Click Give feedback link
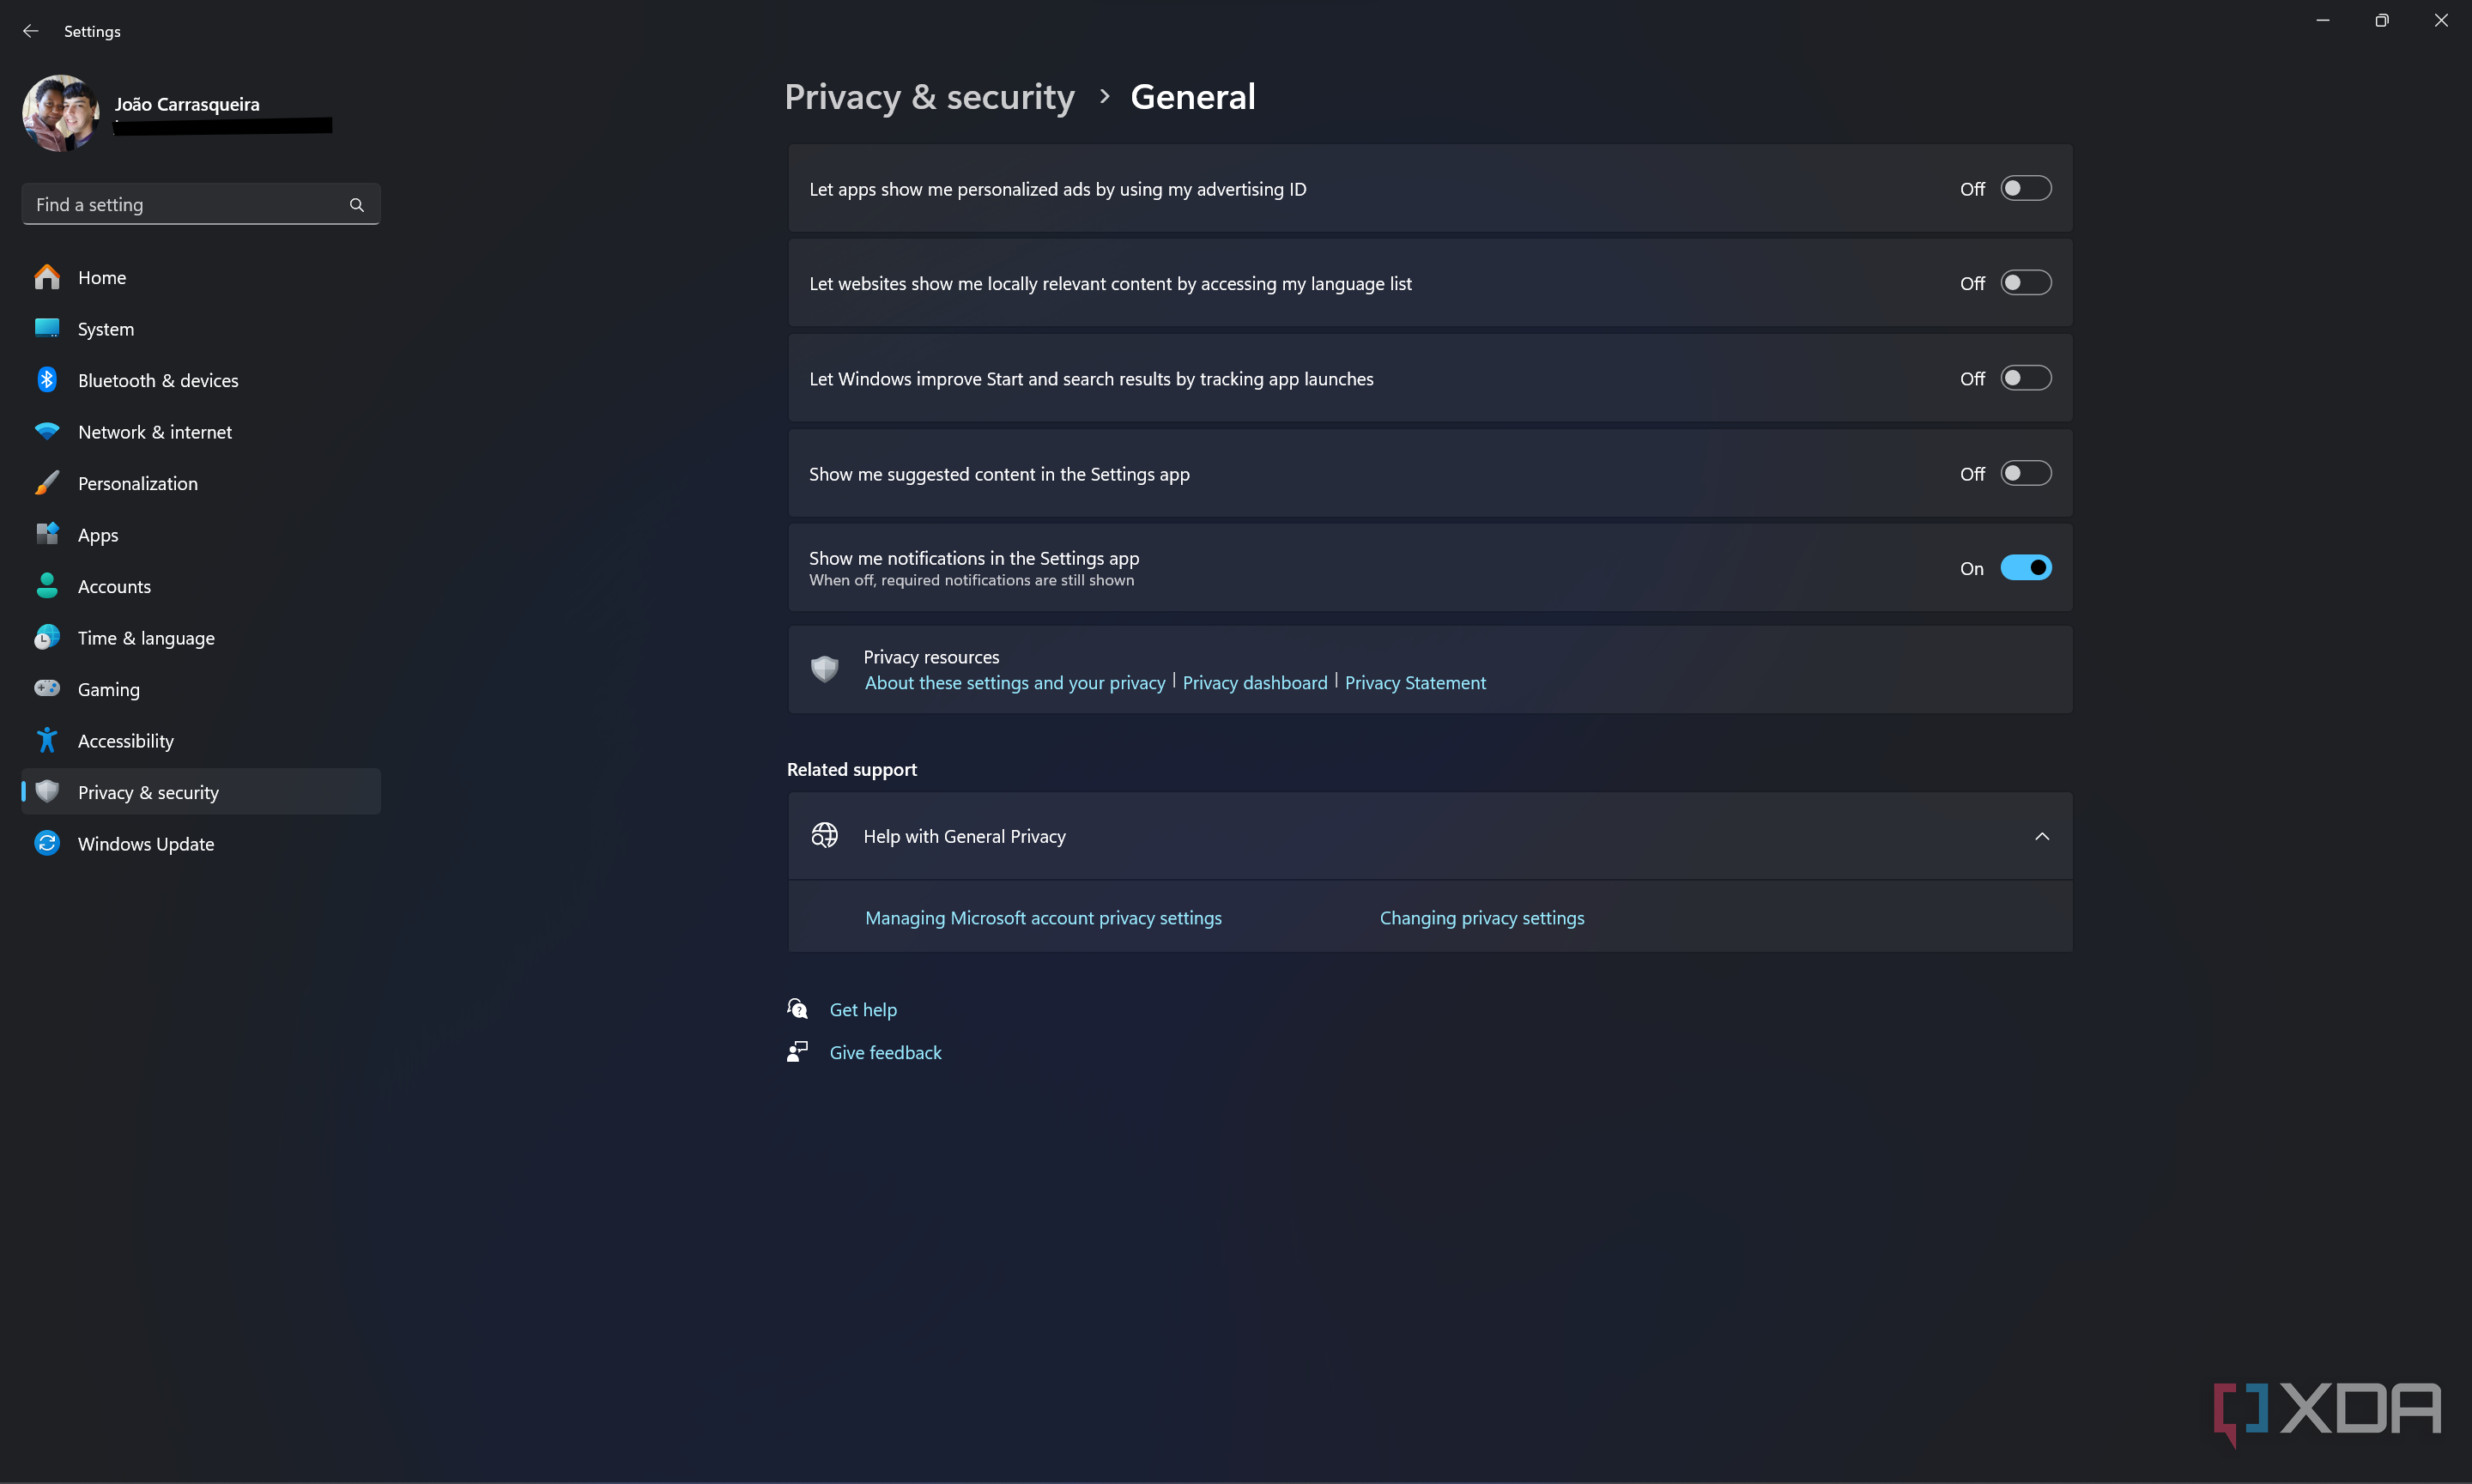The image size is (2472, 1484). click(x=885, y=1052)
